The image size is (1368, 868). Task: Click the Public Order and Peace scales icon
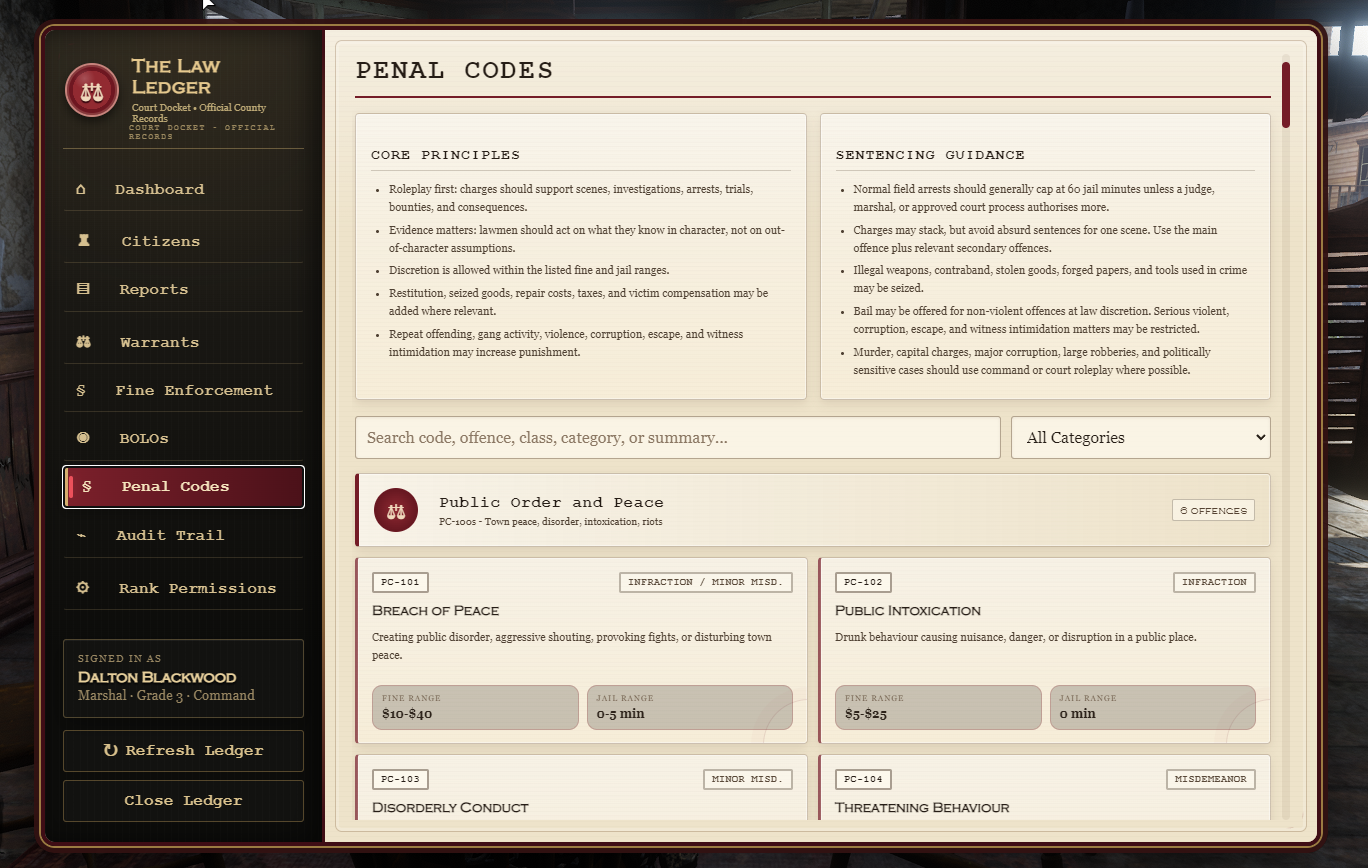coord(396,510)
